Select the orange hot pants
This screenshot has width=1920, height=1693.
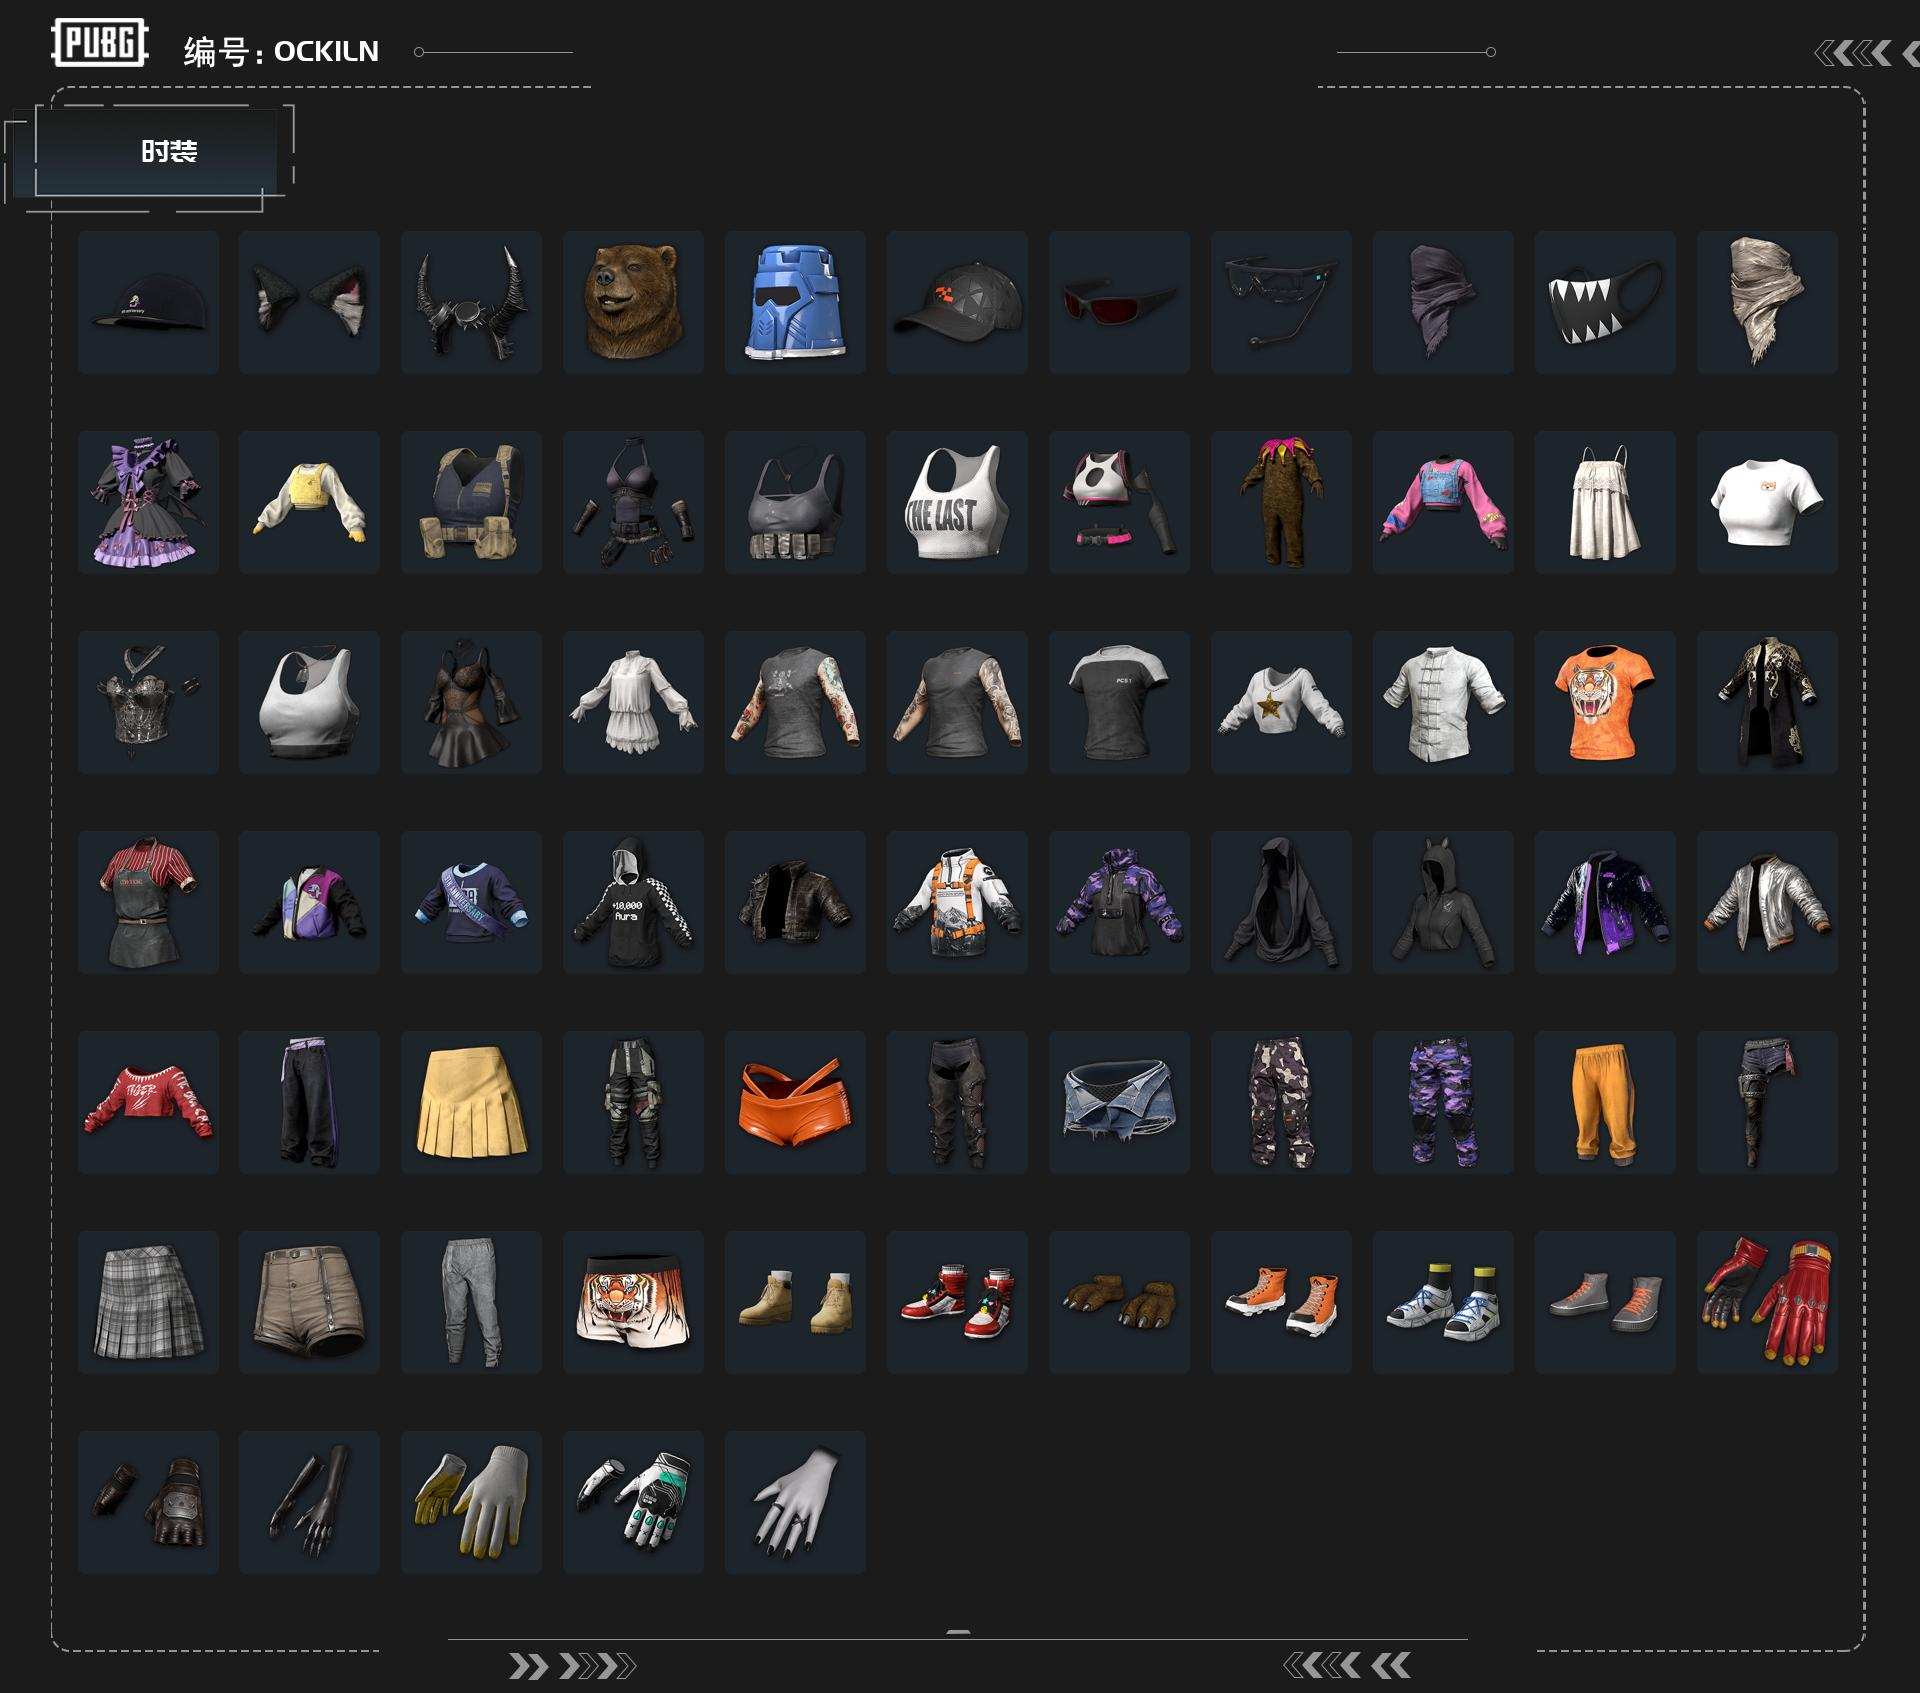point(795,1102)
